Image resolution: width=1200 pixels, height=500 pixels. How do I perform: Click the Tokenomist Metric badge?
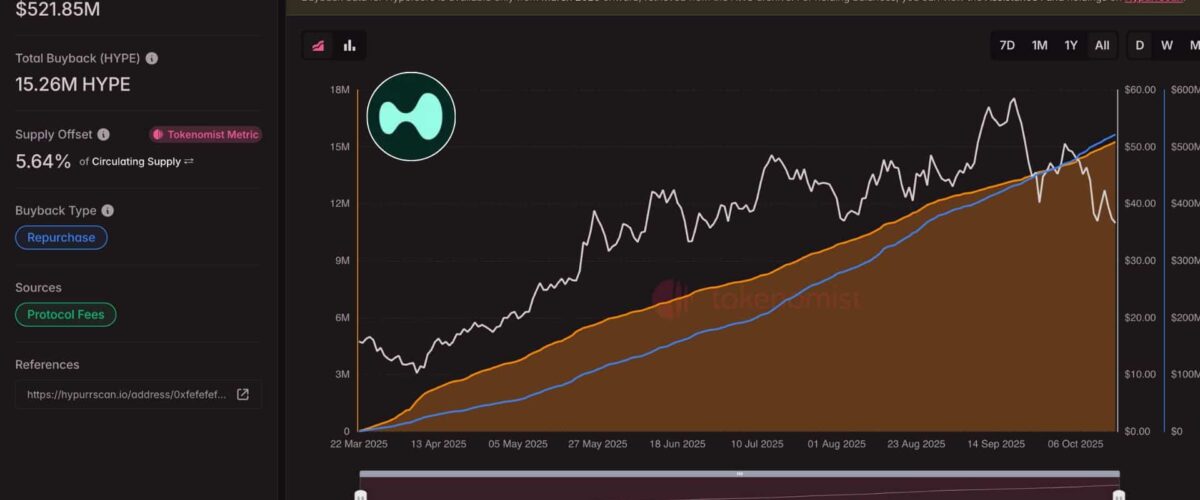point(206,134)
